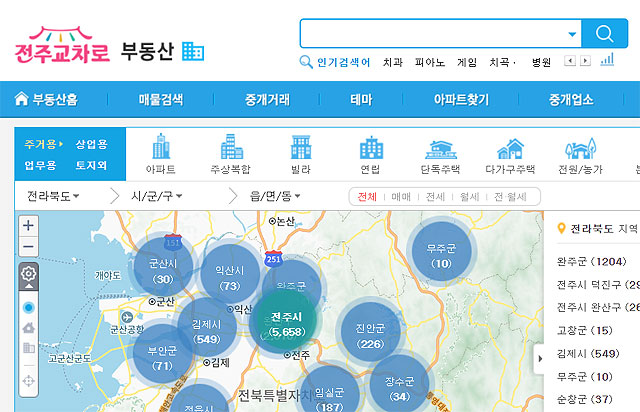Click the map crosshair location icon
Viewport: 640px width, 412px height.
pyautogui.click(x=29, y=381)
